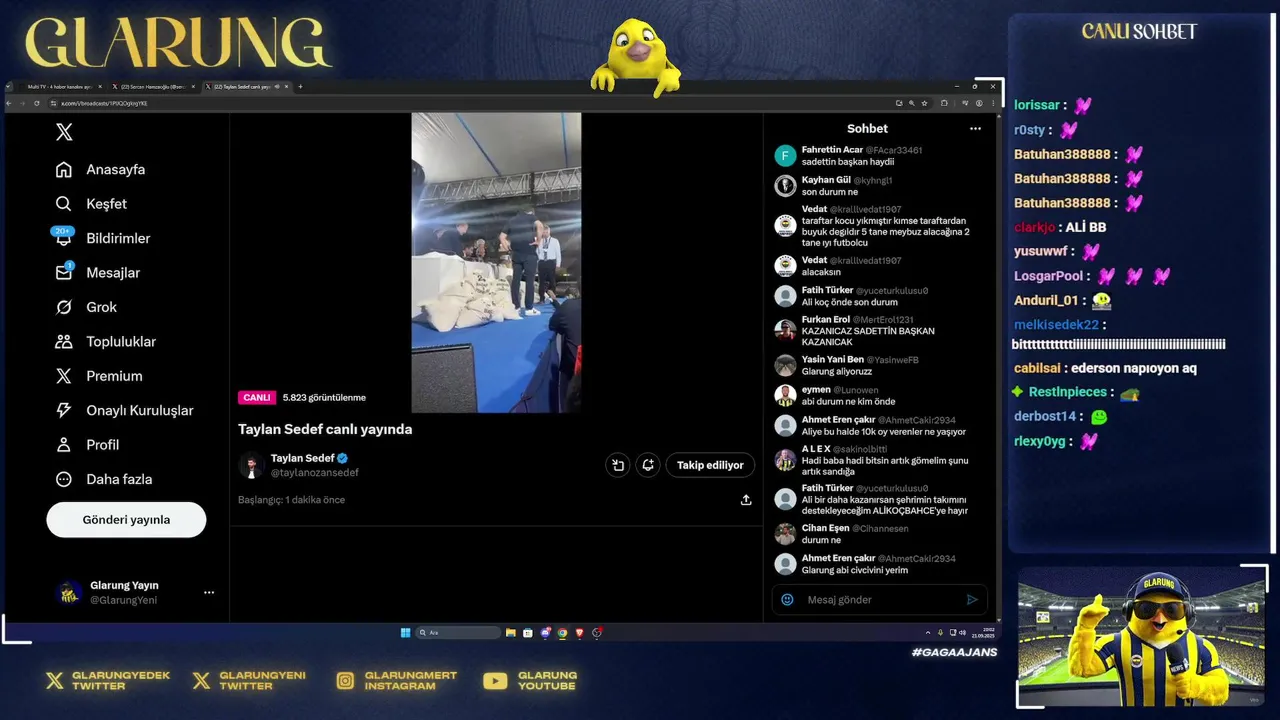Click Yasin Yani Ben username
The width and height of the screenshot is (1280, 720).
click(x=832, y=360)
